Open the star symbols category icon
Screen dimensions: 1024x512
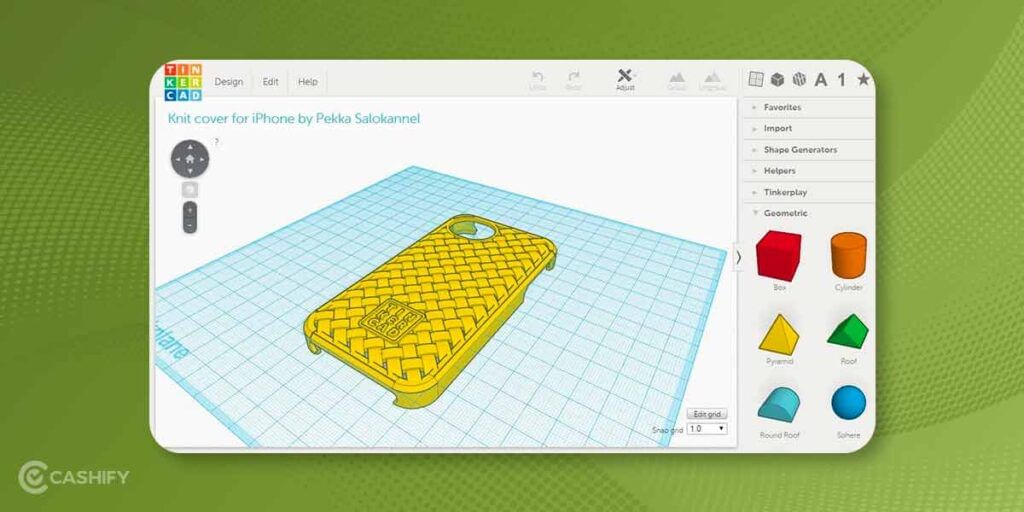(x=863, y=80)
